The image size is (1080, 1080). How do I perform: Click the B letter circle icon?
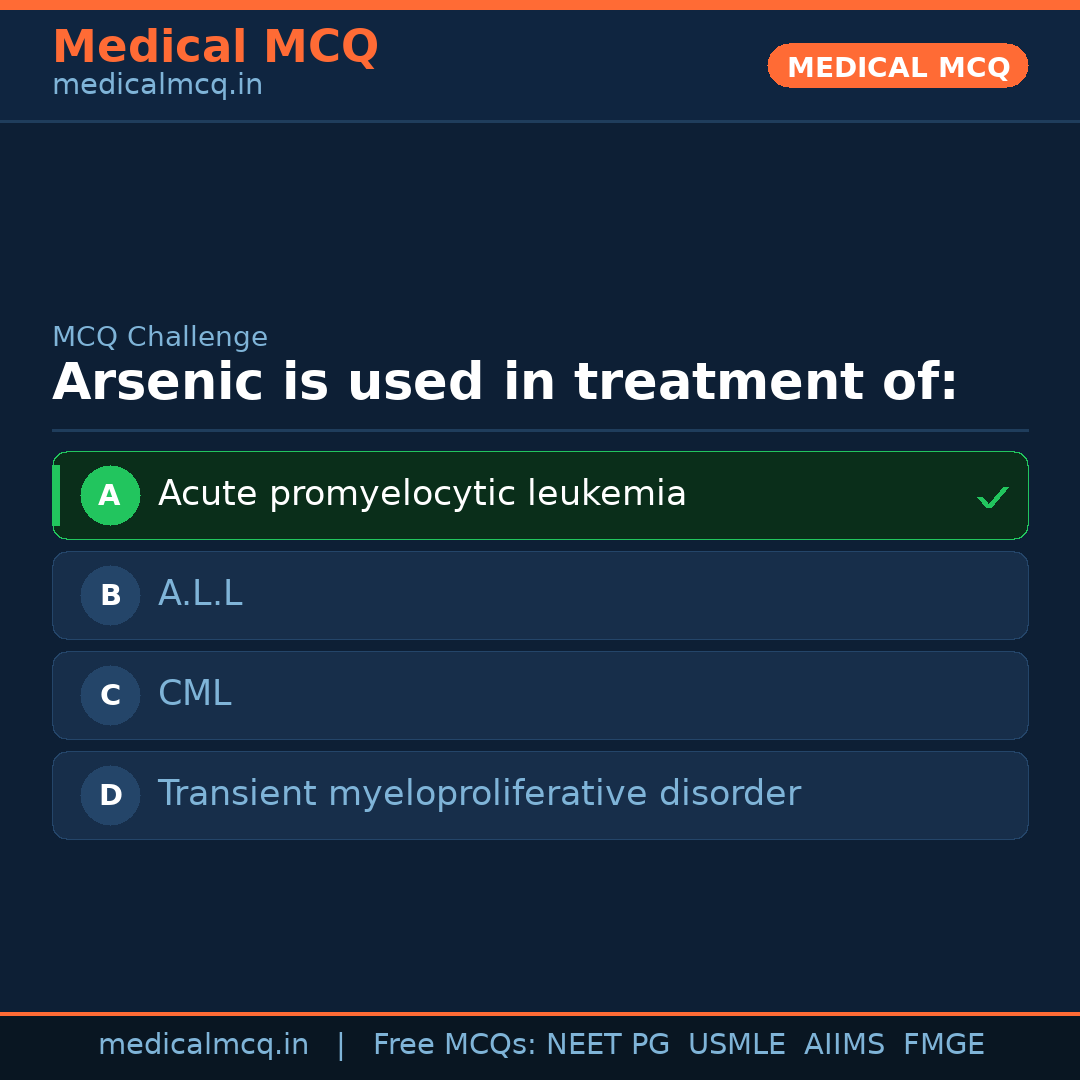point(110,595)
